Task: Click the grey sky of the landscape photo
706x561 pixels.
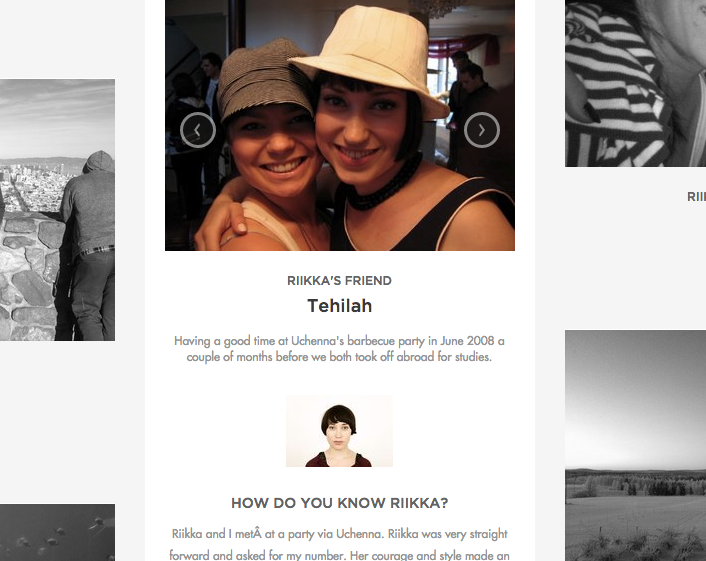Action: click(635, 396)
